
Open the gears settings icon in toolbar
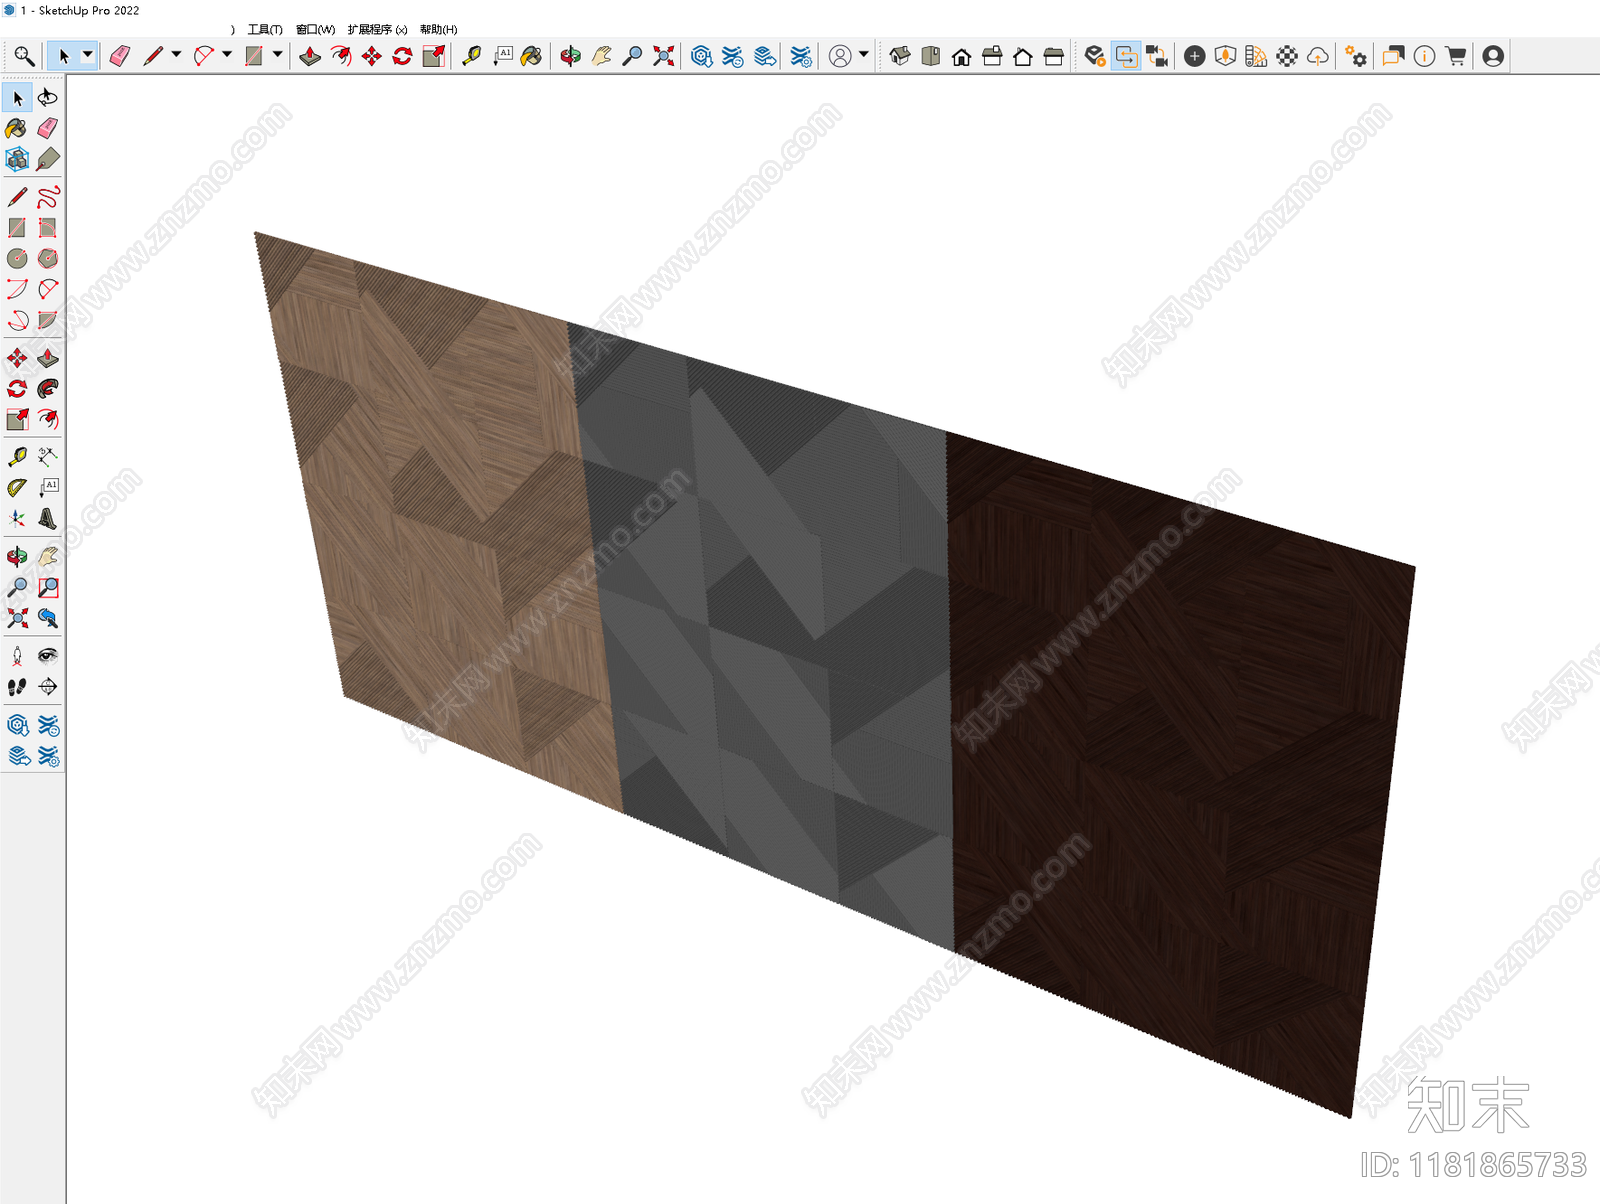click(1356, 56)
